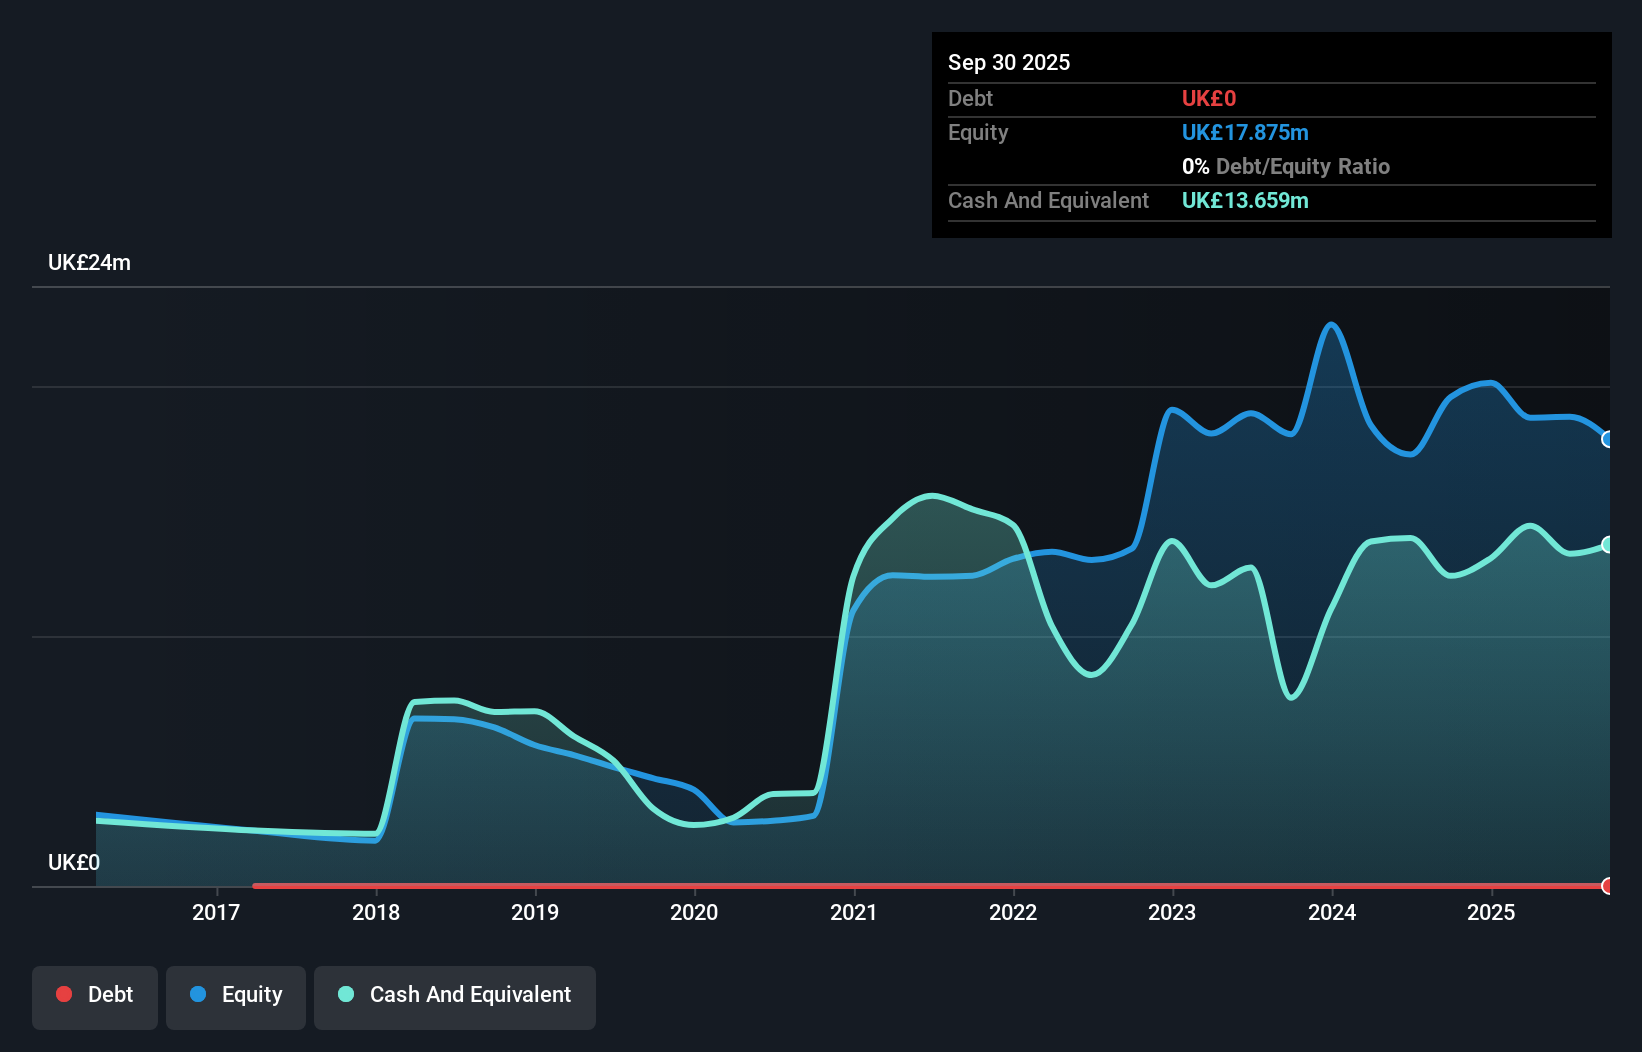The width and height of the screenshot is (1642, 1052).
Task: Click the Debt endpoint marker at chart right
Action: 1608,886
